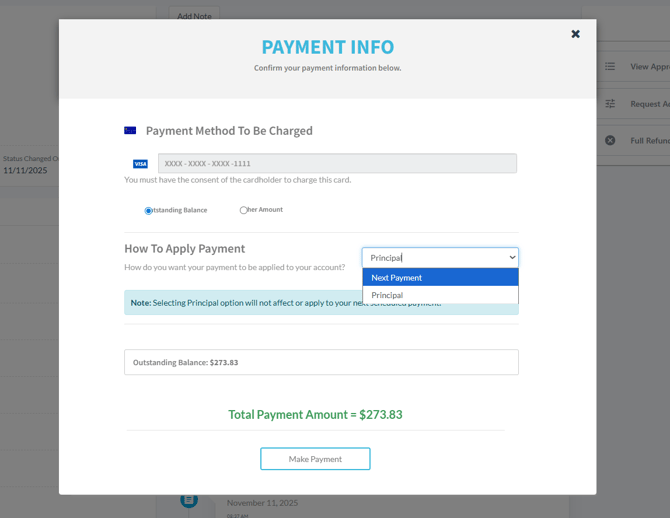
Task: Click the masked card number field
Action: [337, 163]
